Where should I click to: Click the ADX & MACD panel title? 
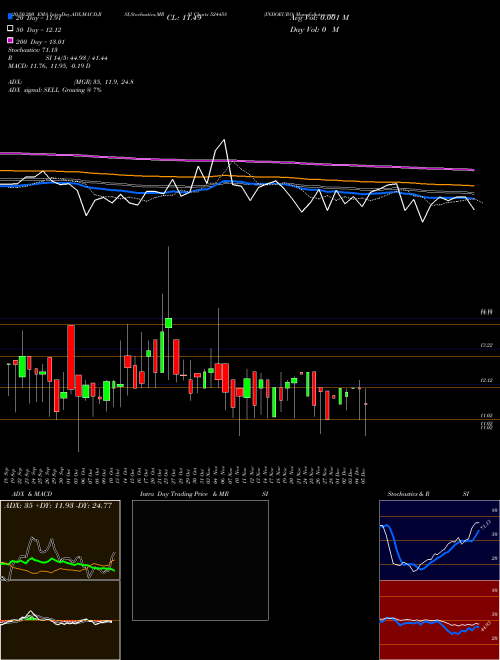(32, 494)
